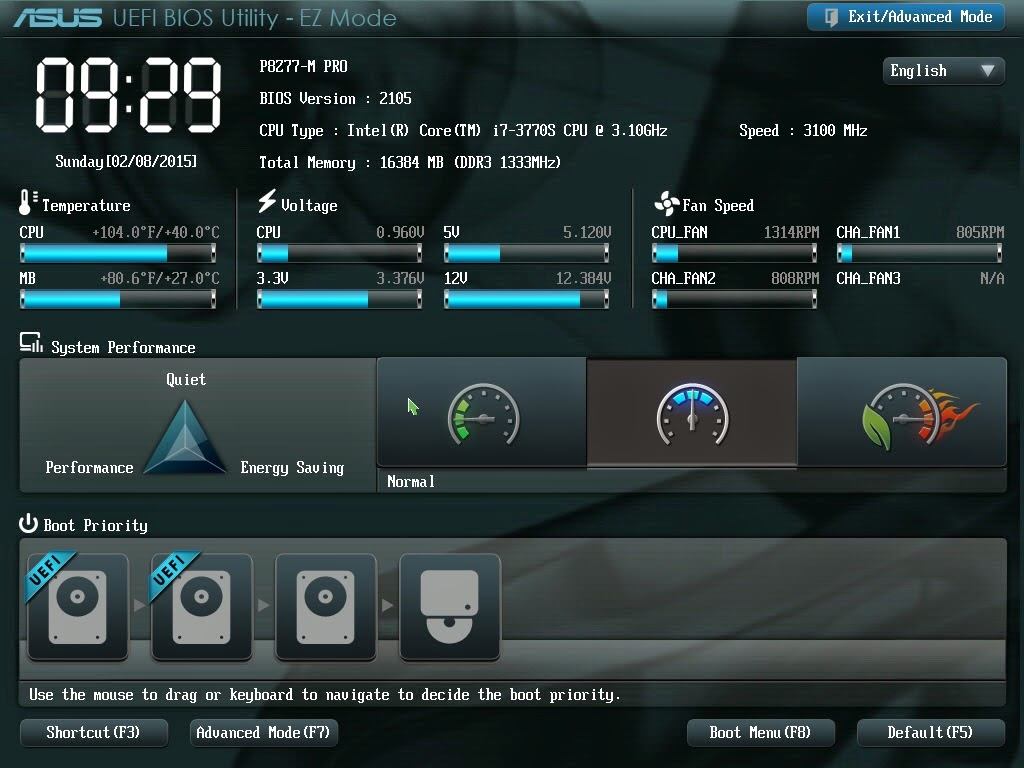Open the English language dropdown

pyautogui.click(x=941, y=71)
